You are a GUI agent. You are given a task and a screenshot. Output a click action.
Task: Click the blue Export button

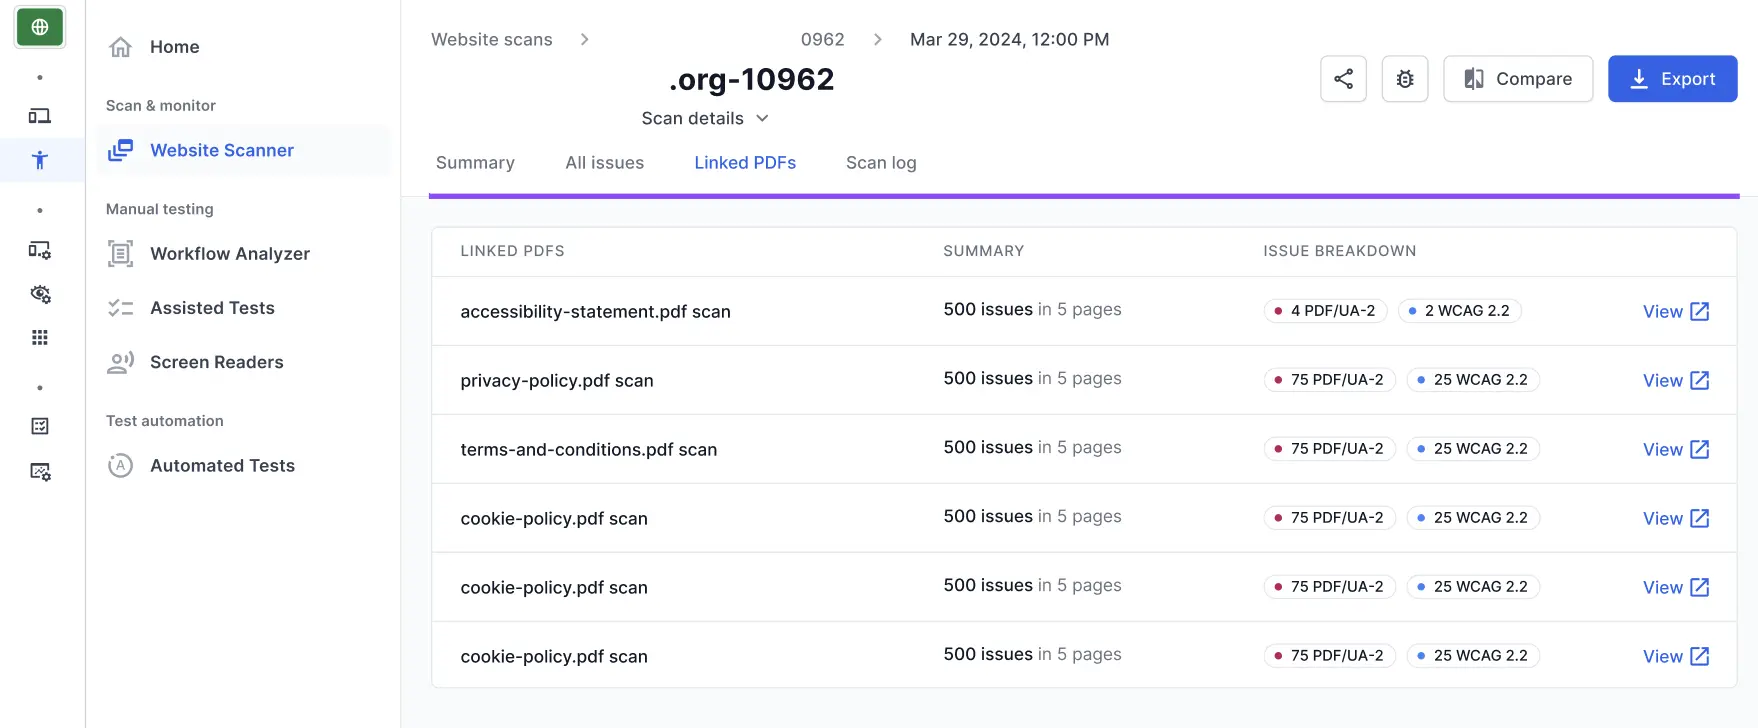tap(1673, 79)
